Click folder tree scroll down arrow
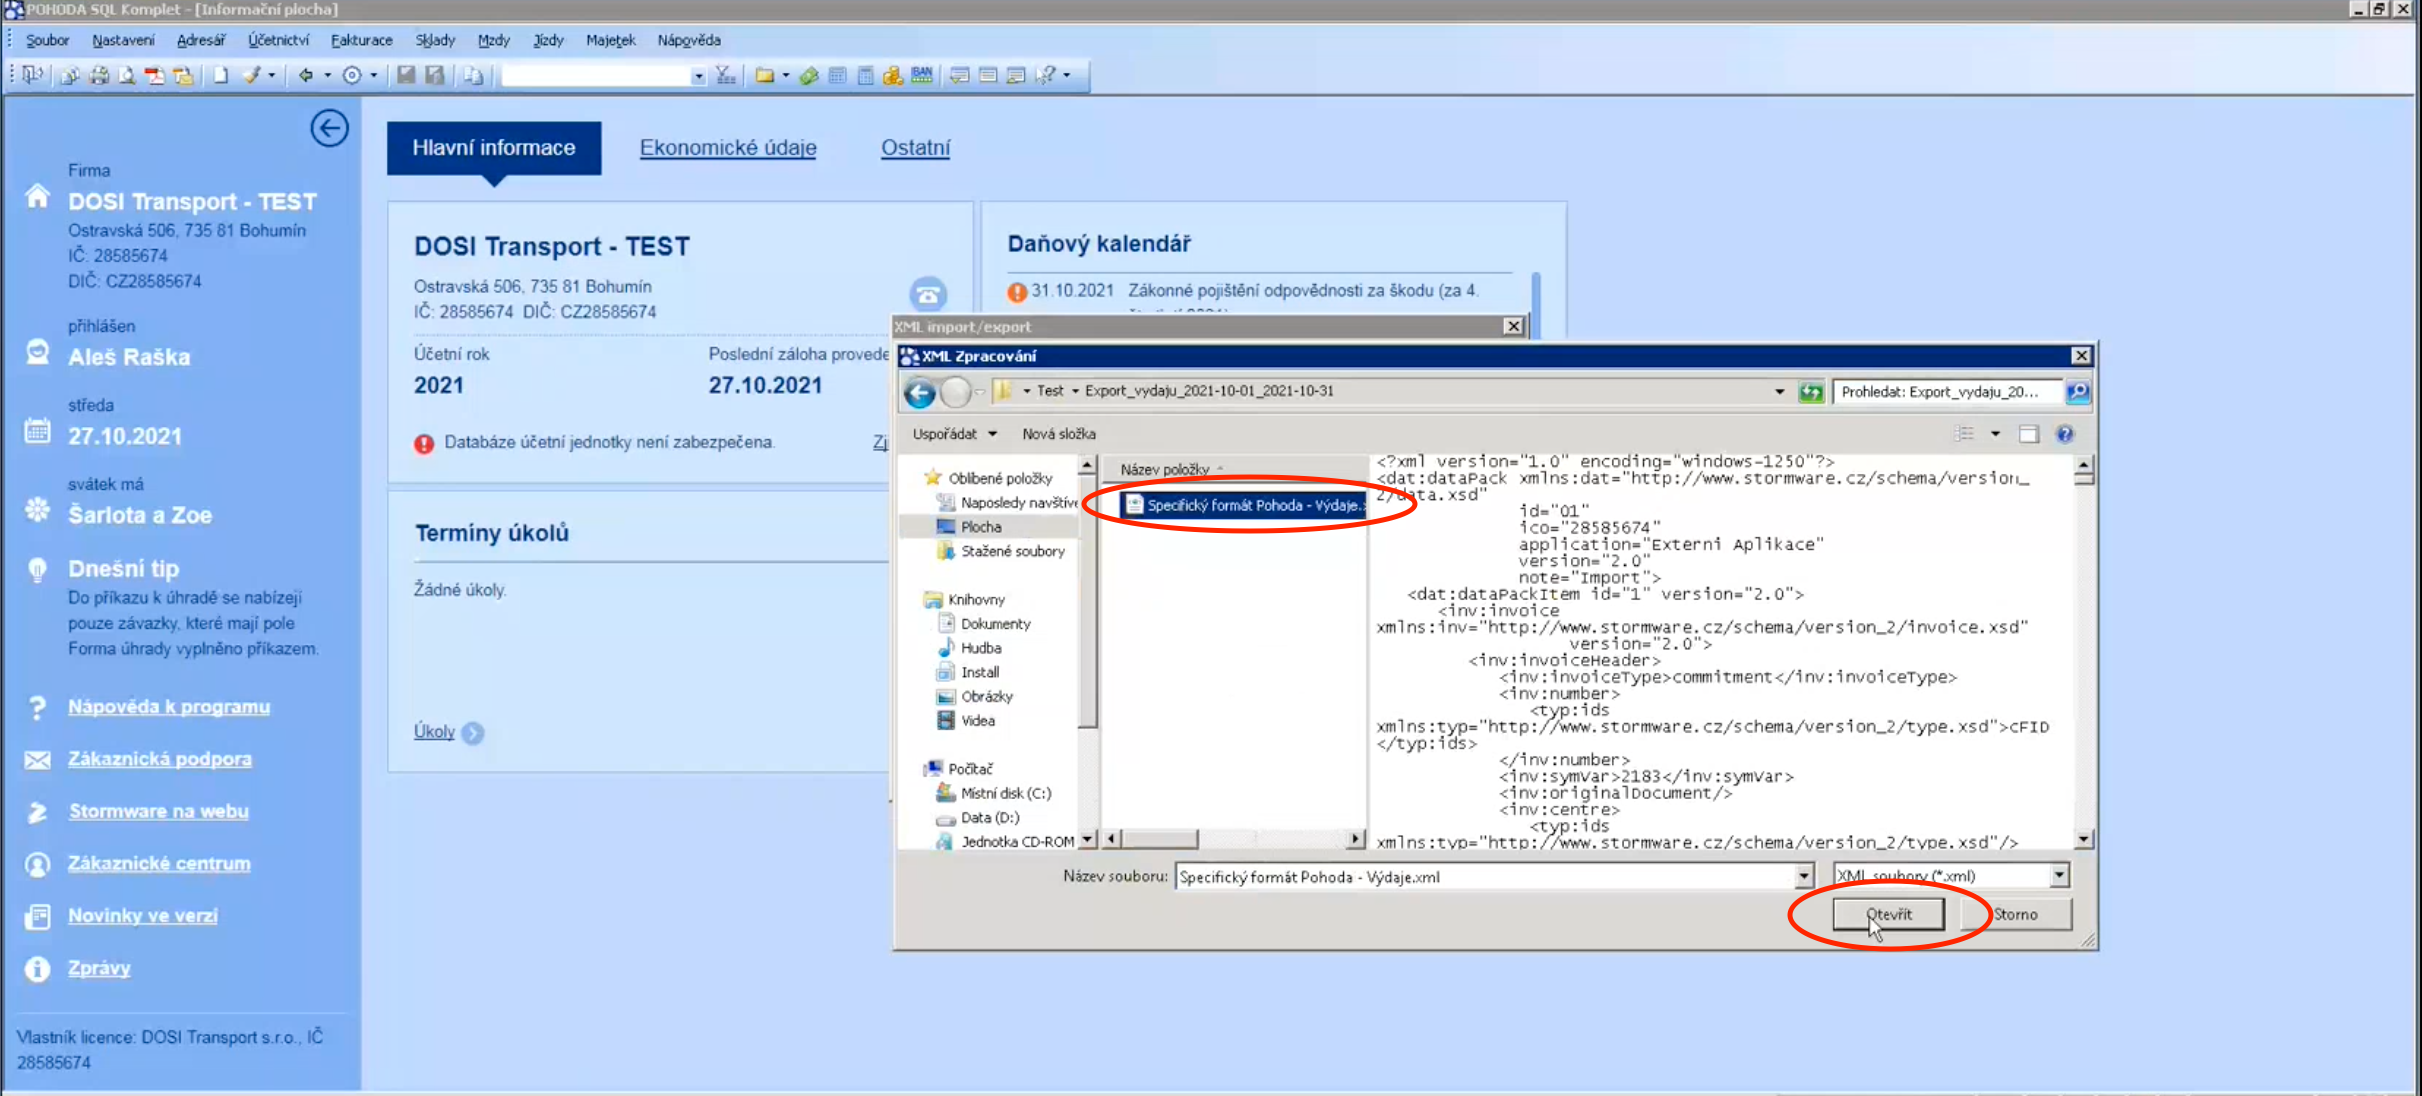This screenshot has width=2422, height=1096. (x=1087, y=839)
